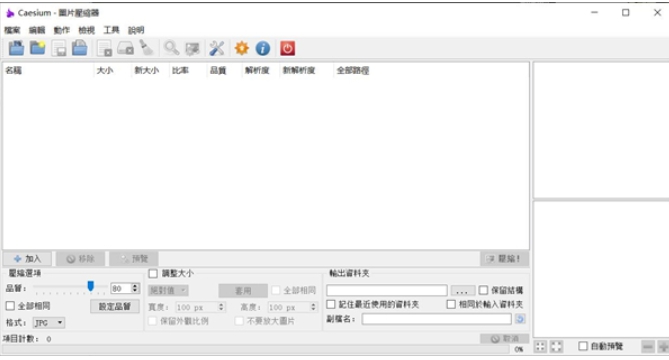Click the Open List folder icon
Screen dimensions: 669x360
coord(79,48)
